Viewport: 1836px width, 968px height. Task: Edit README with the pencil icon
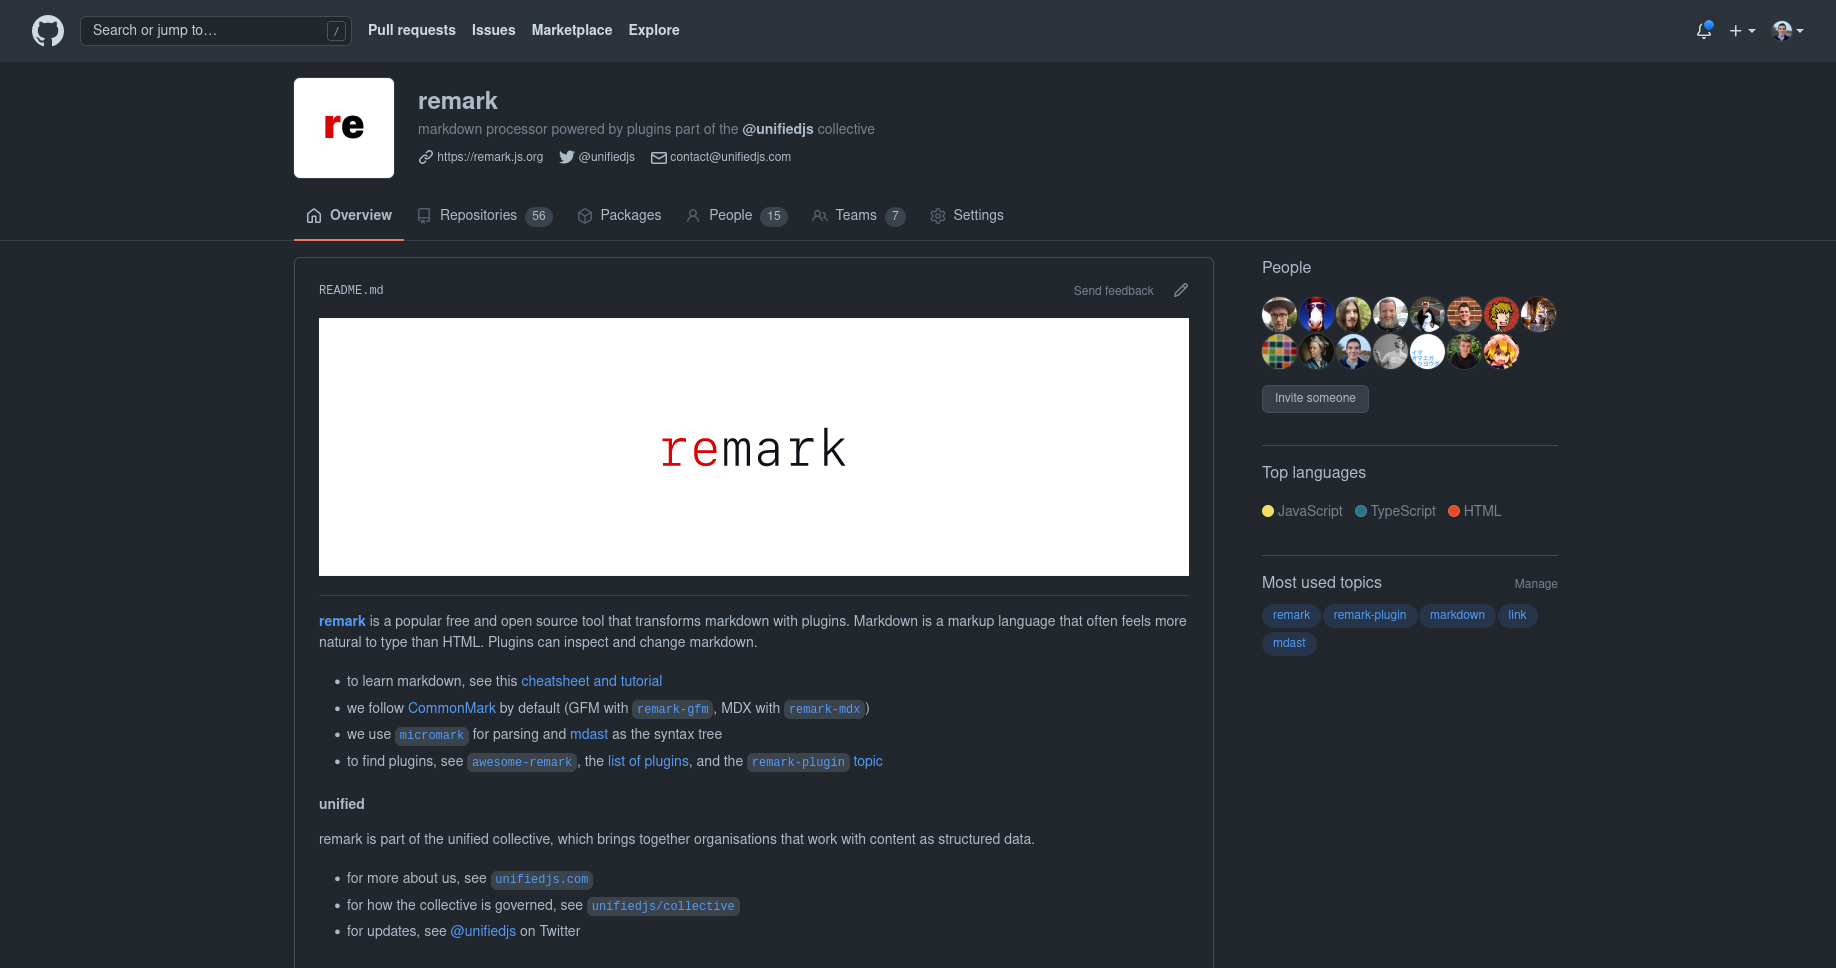pyautogui.click(x=1181, y=290)
